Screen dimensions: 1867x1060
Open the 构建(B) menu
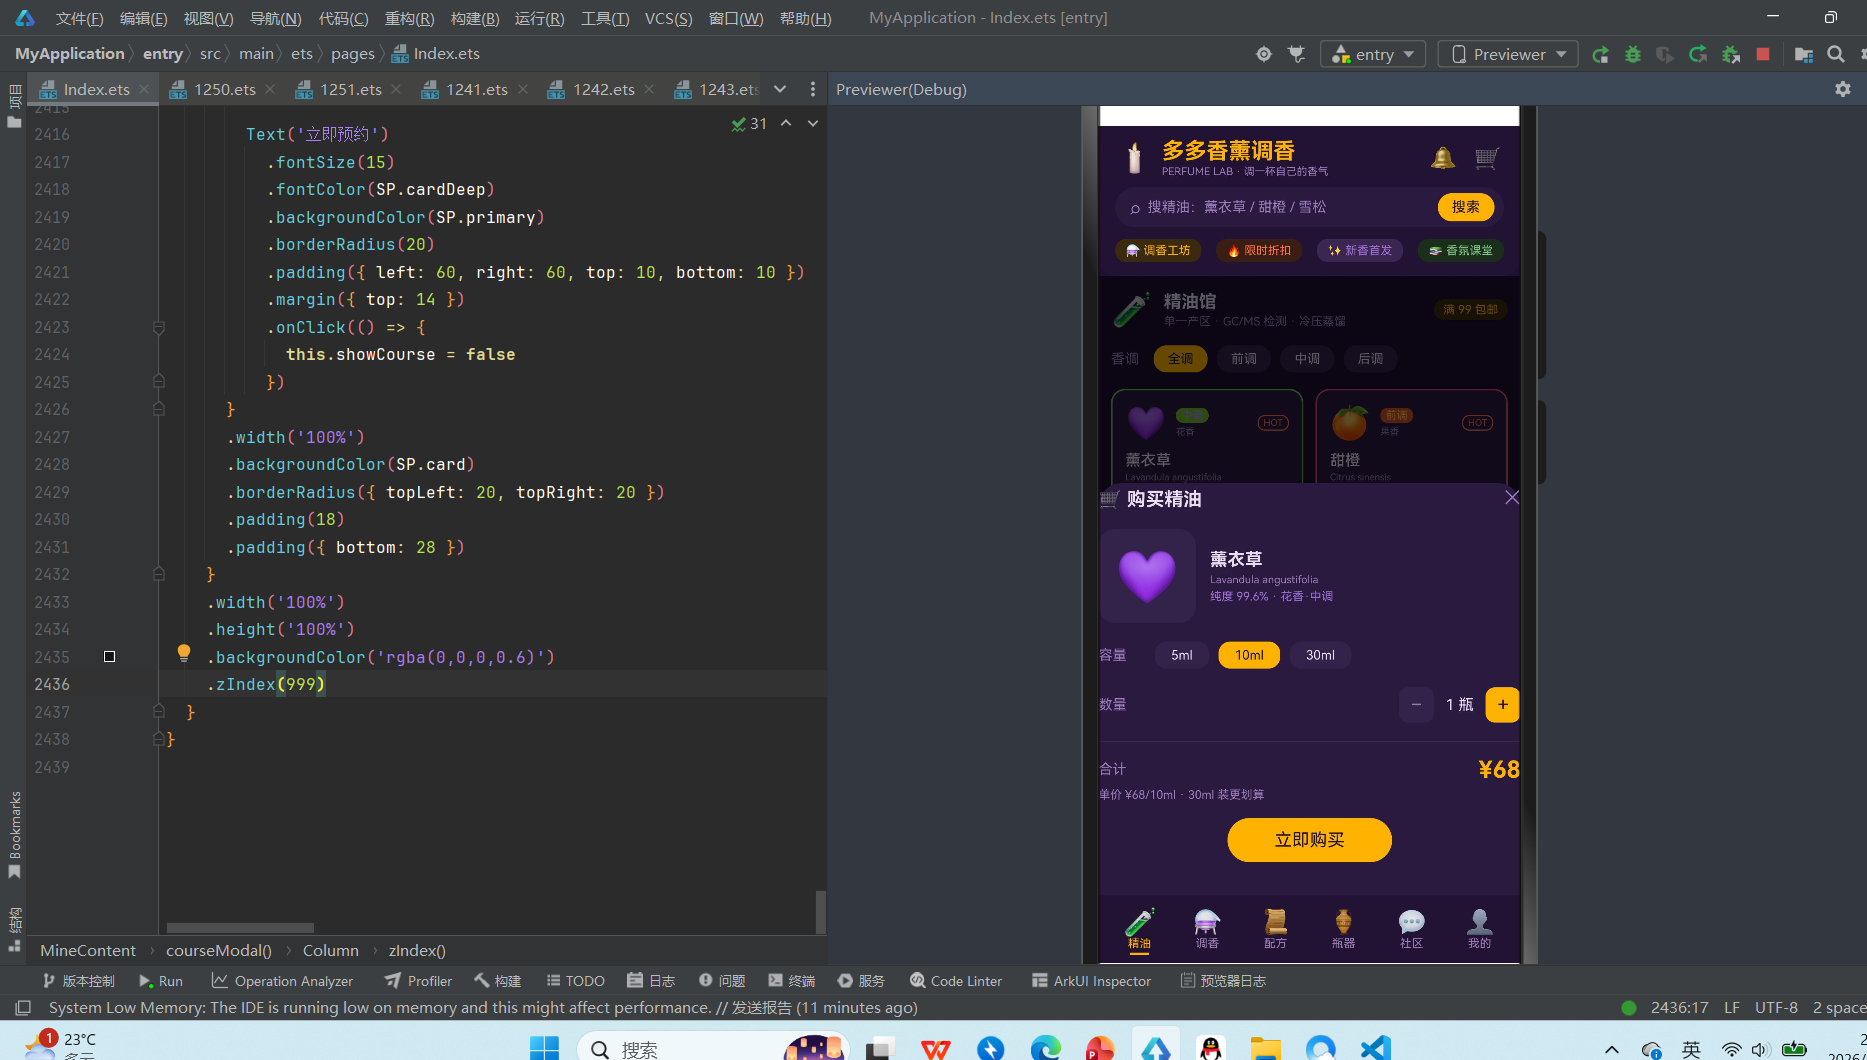[x=475, y=18]
